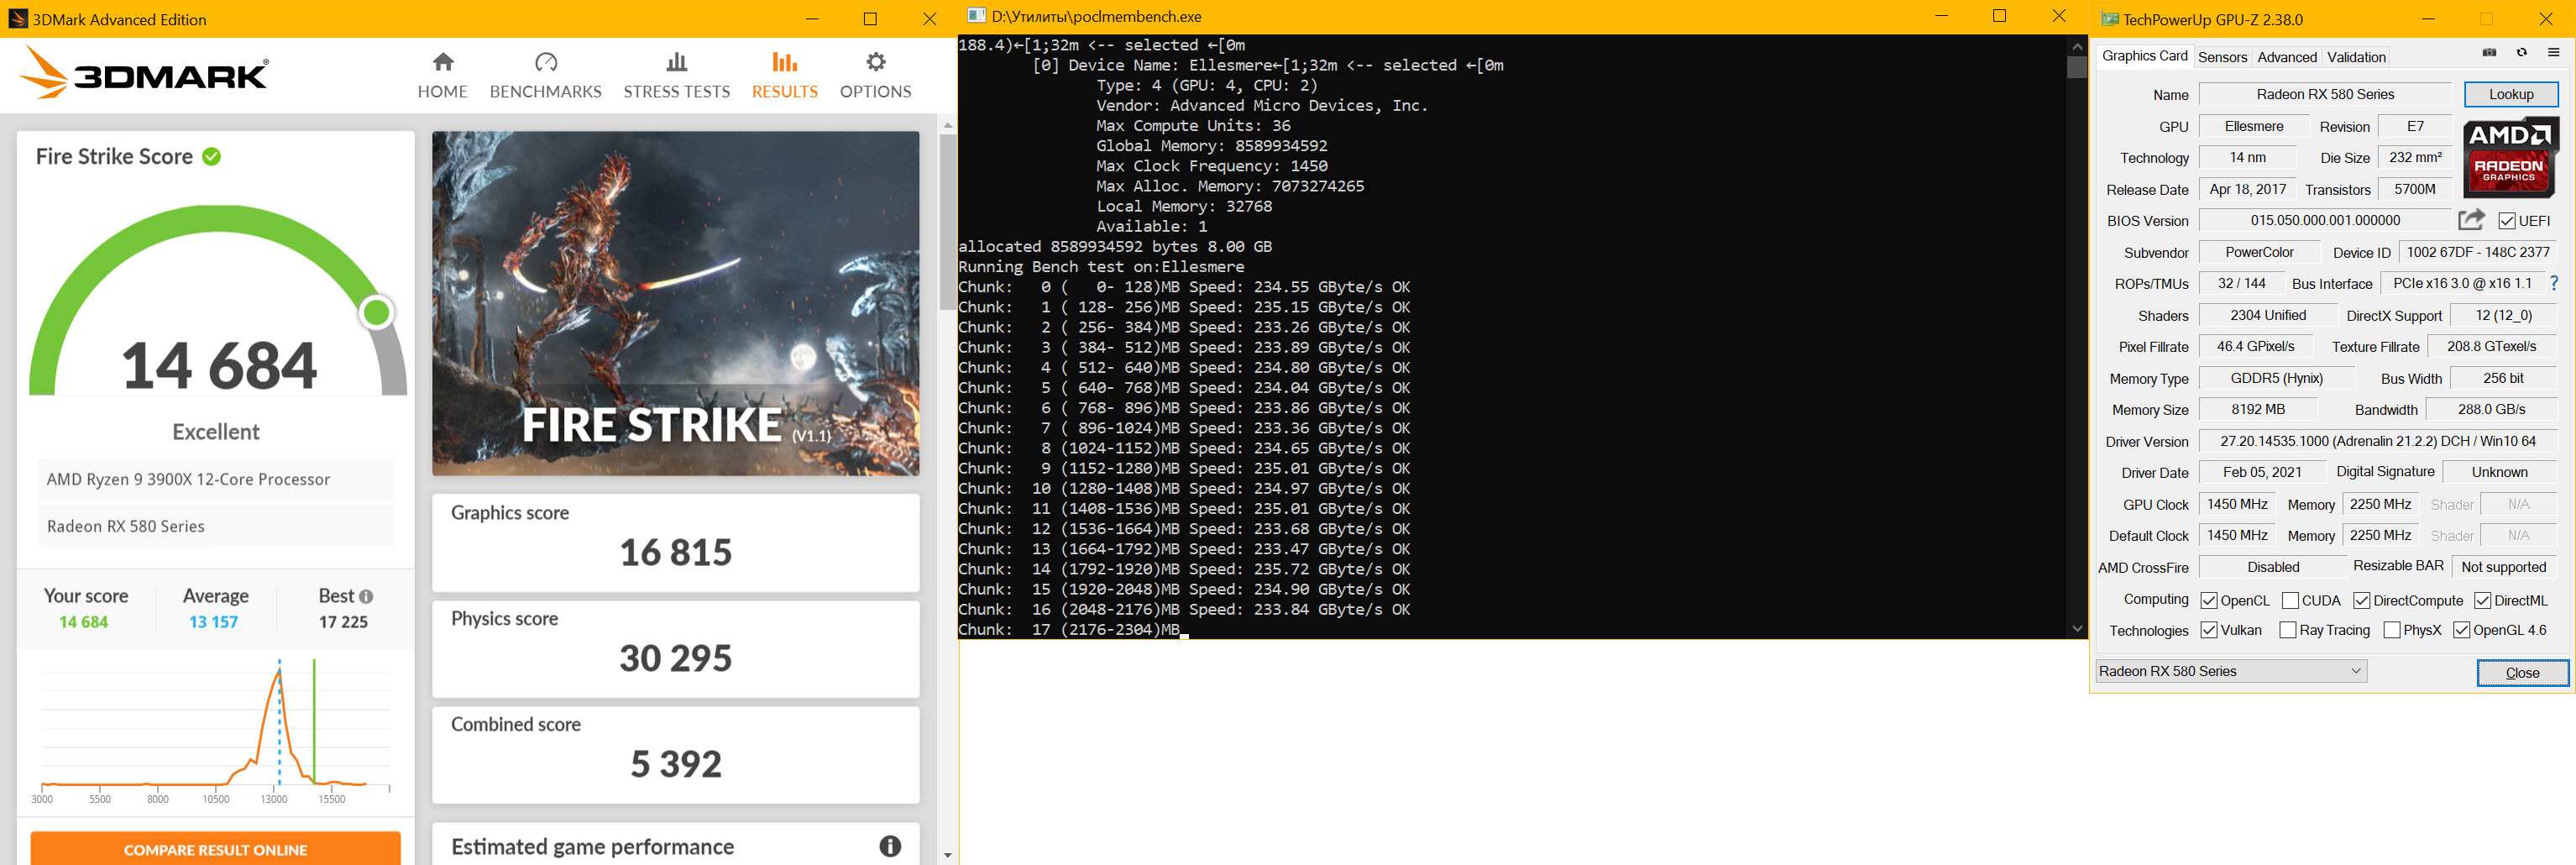The width and height of the screenshot is (2576, 865).
Task: Open the 3DMark Options gear
Action: [875, 76]
